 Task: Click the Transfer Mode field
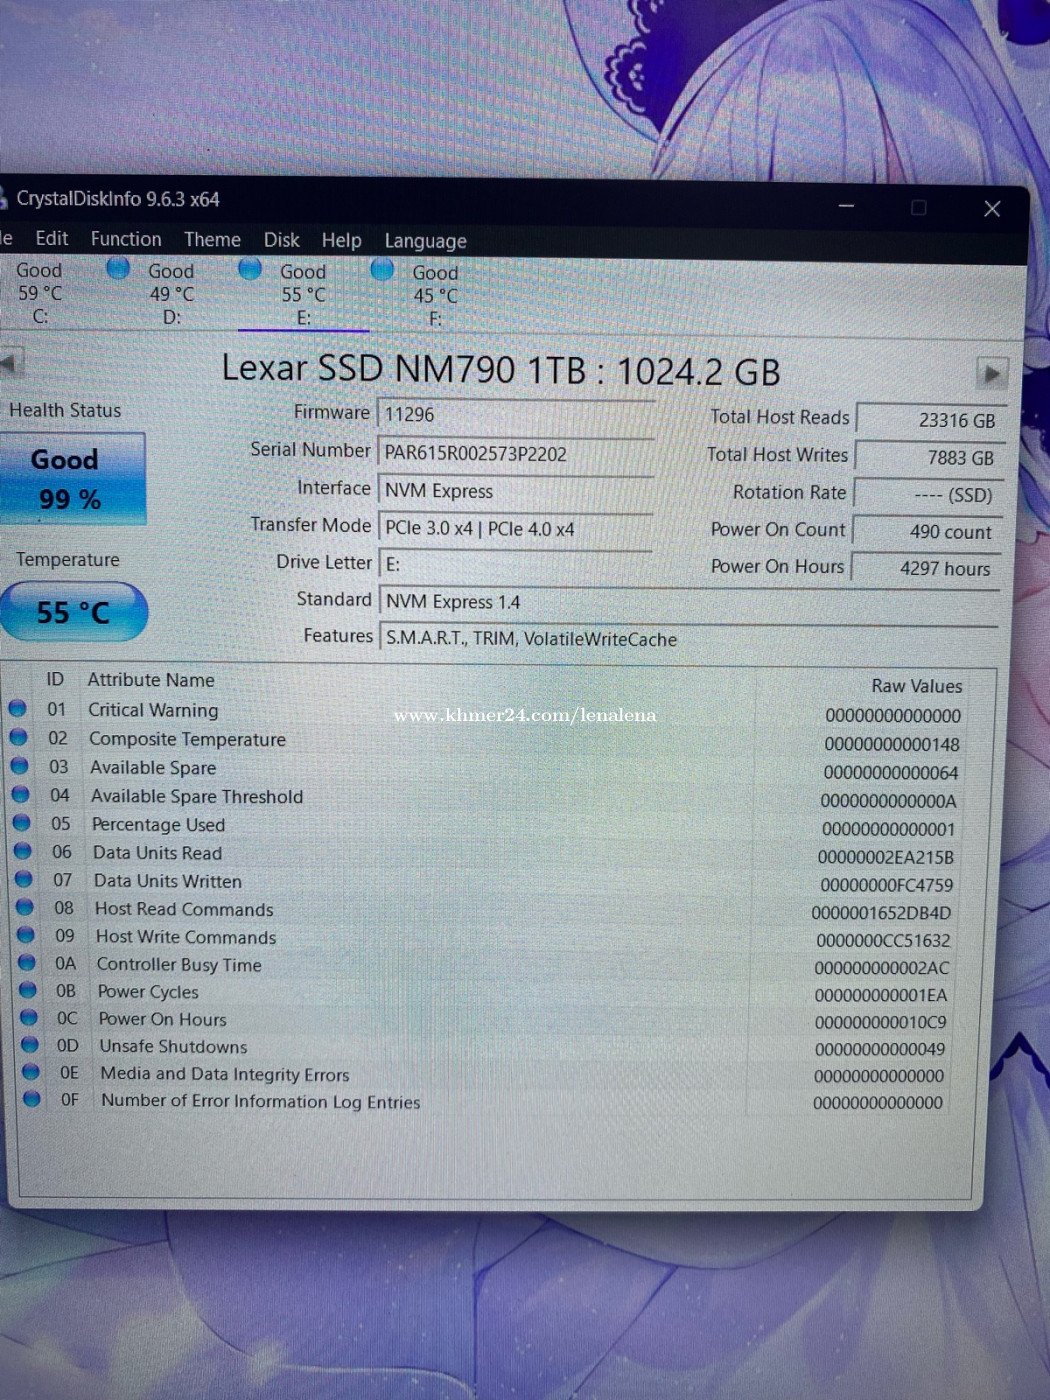[x=515, y=528]
